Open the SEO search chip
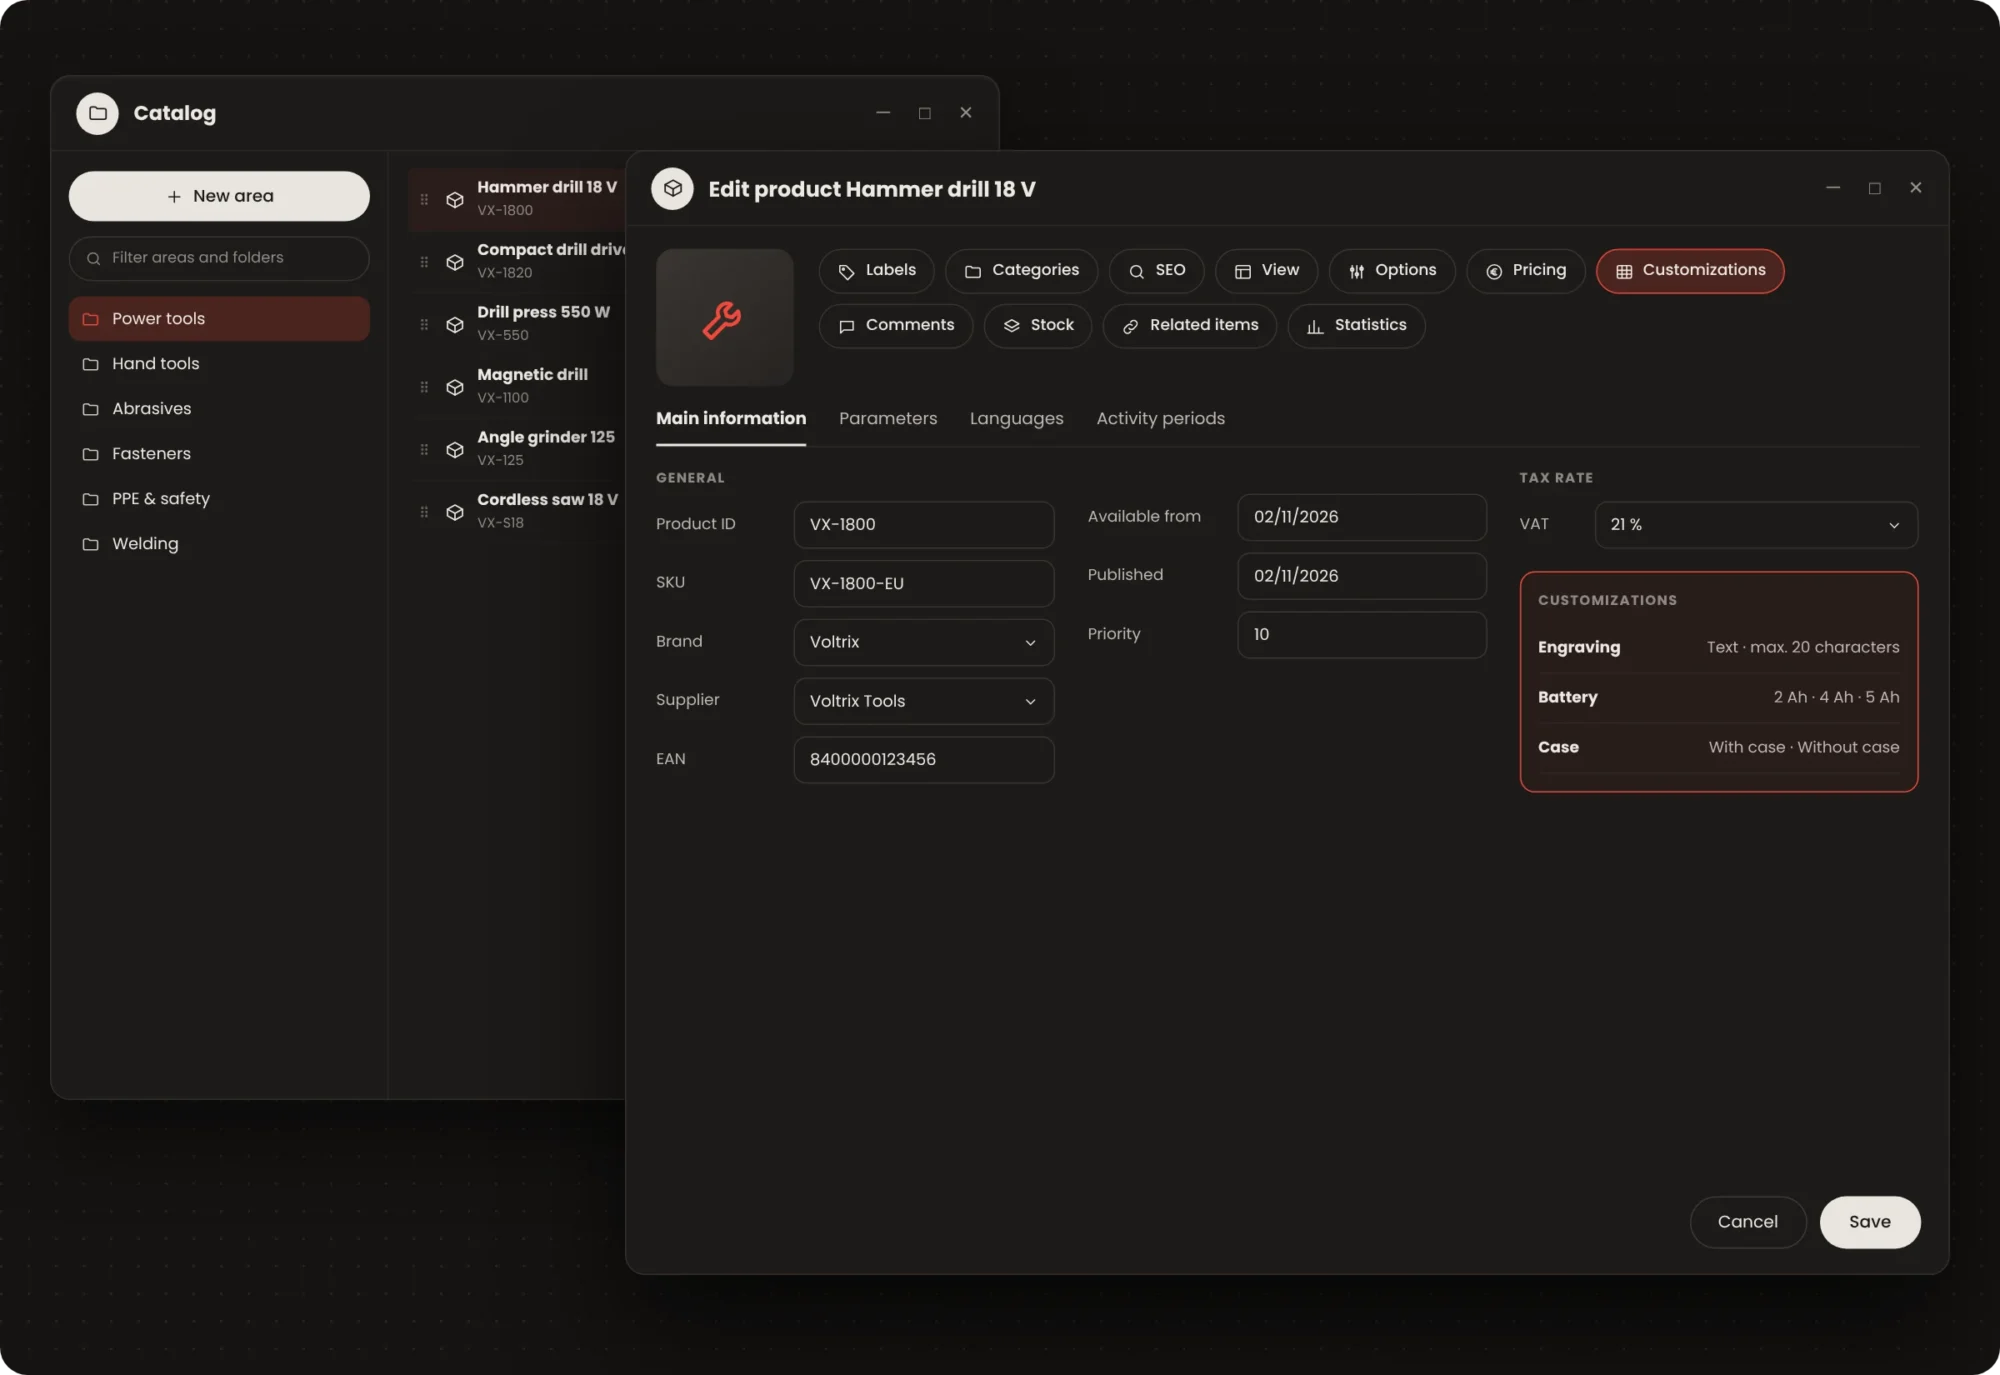 [x=1156, y=271]
